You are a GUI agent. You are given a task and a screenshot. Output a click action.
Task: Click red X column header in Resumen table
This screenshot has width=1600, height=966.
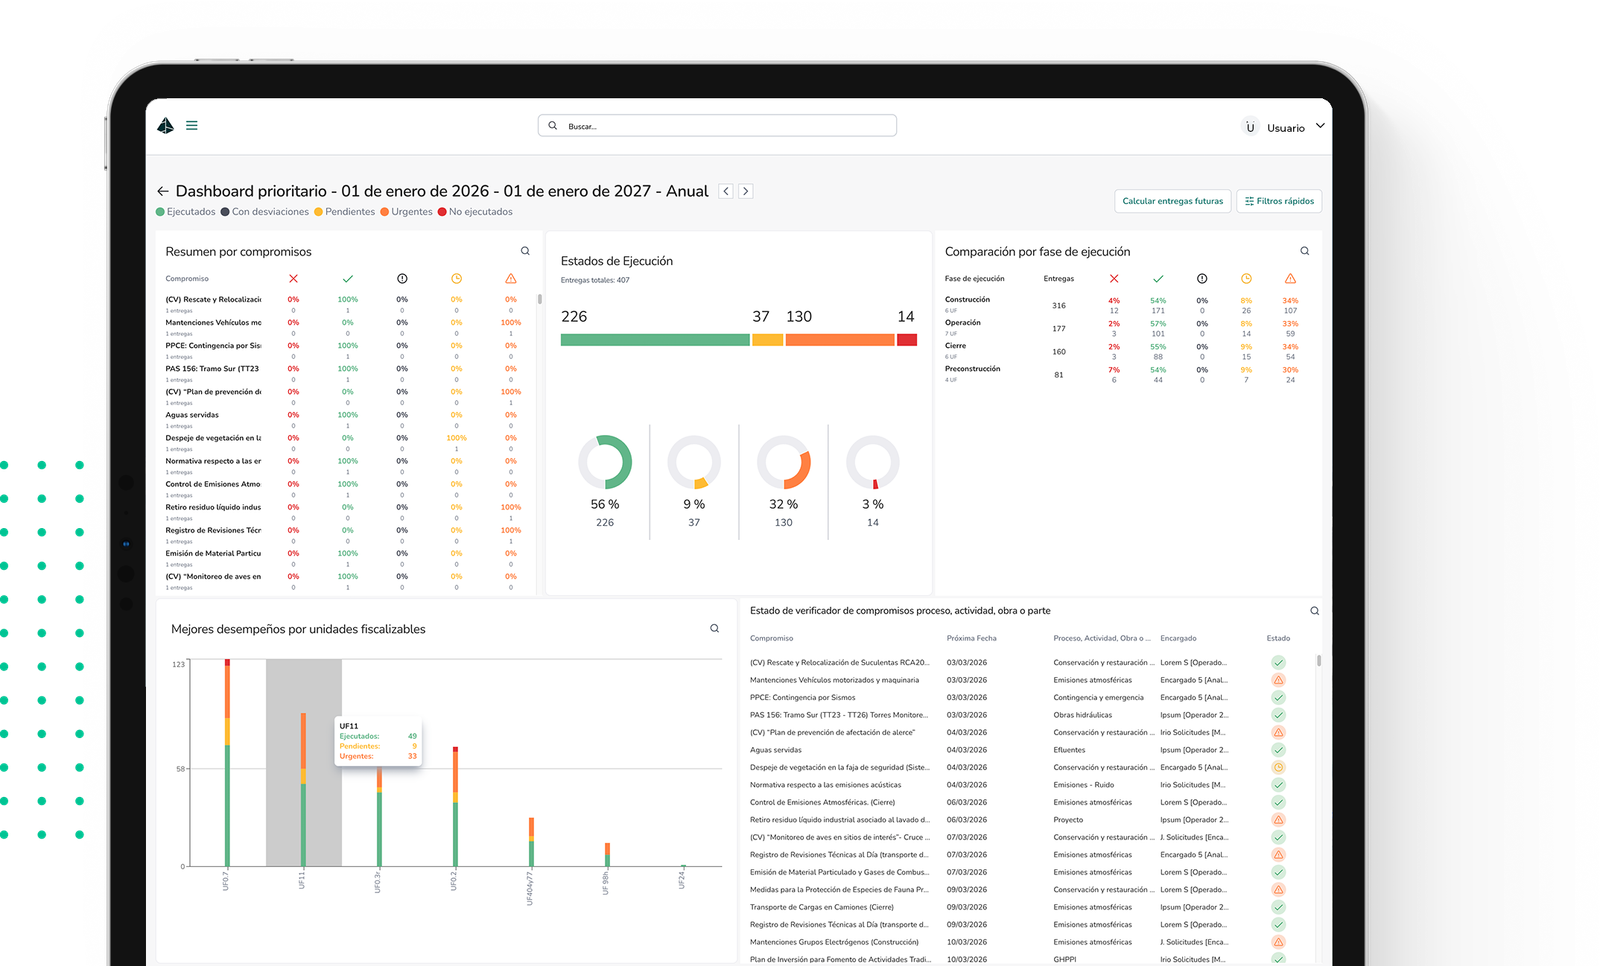tap(293, 279)
